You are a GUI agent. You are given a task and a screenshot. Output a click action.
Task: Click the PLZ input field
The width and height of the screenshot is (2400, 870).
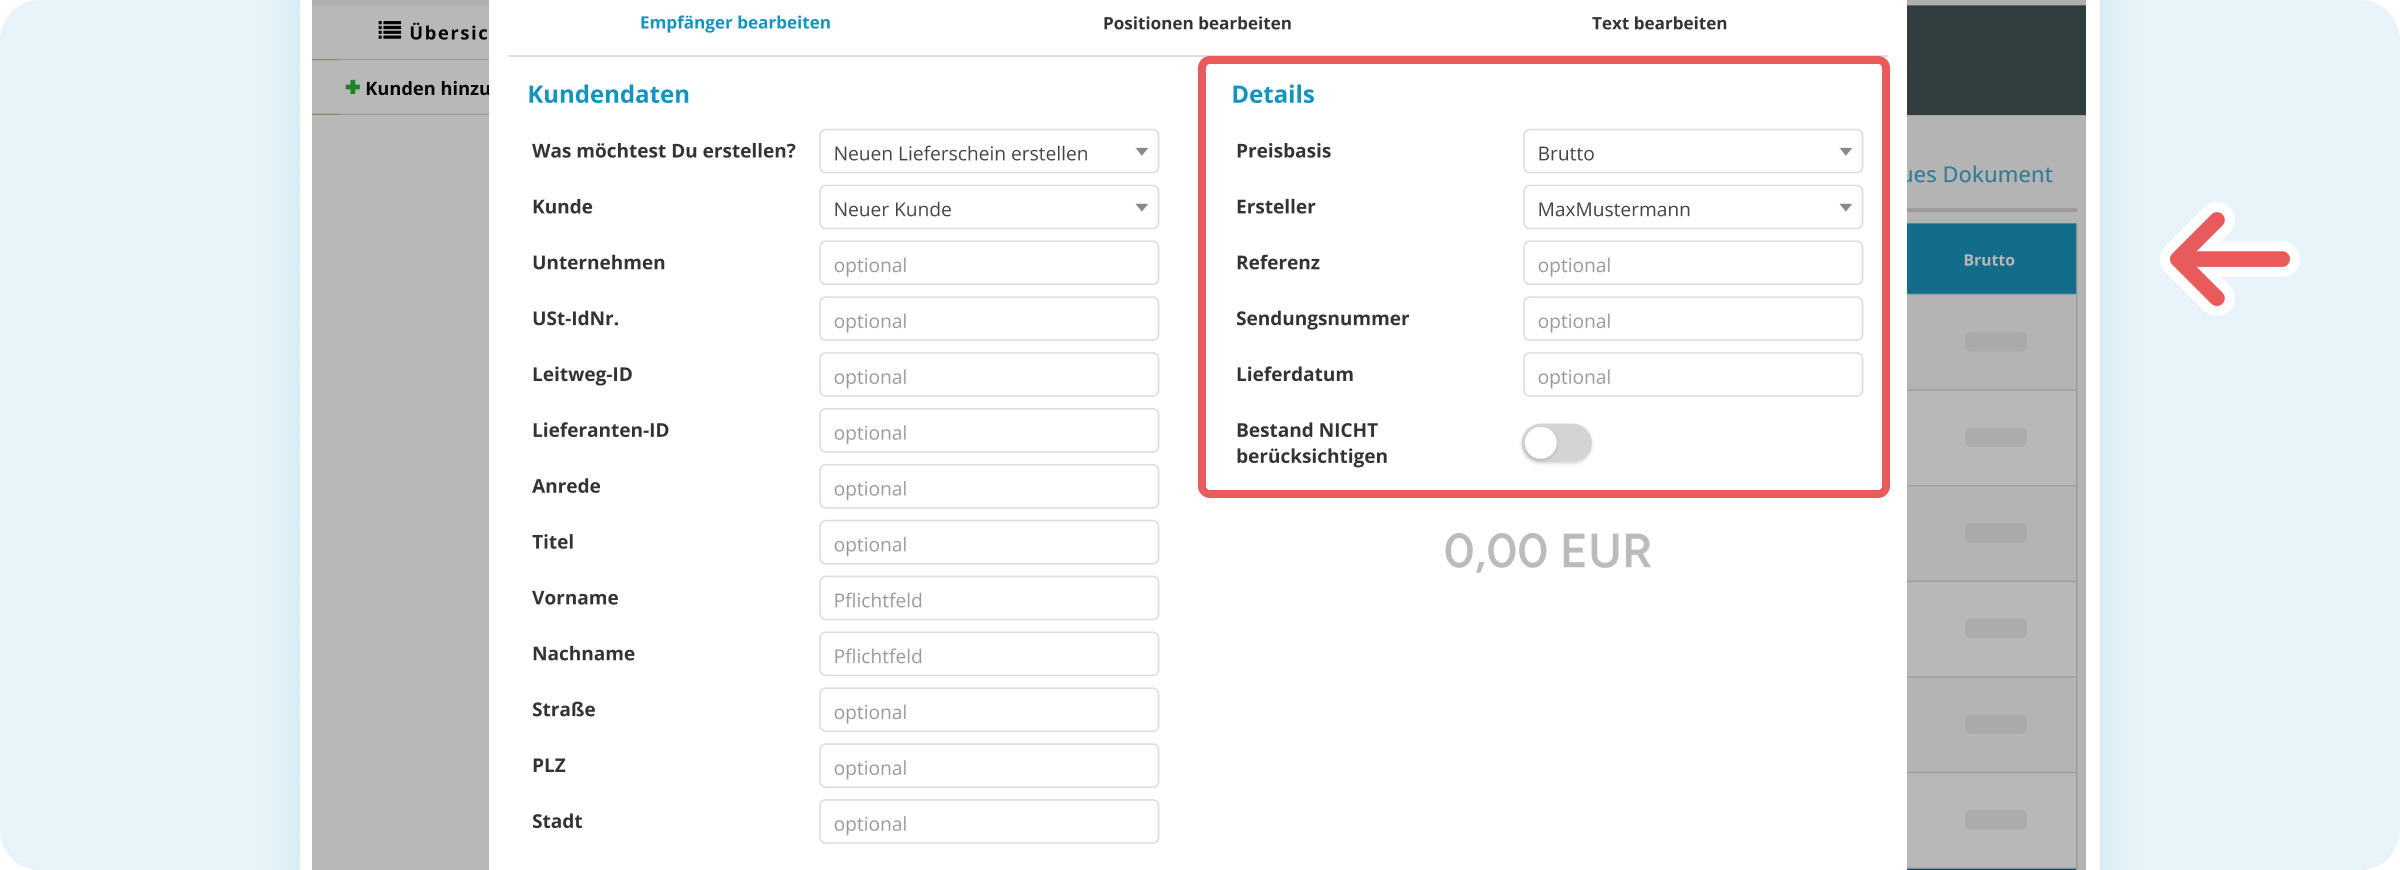tap(989, 767)
